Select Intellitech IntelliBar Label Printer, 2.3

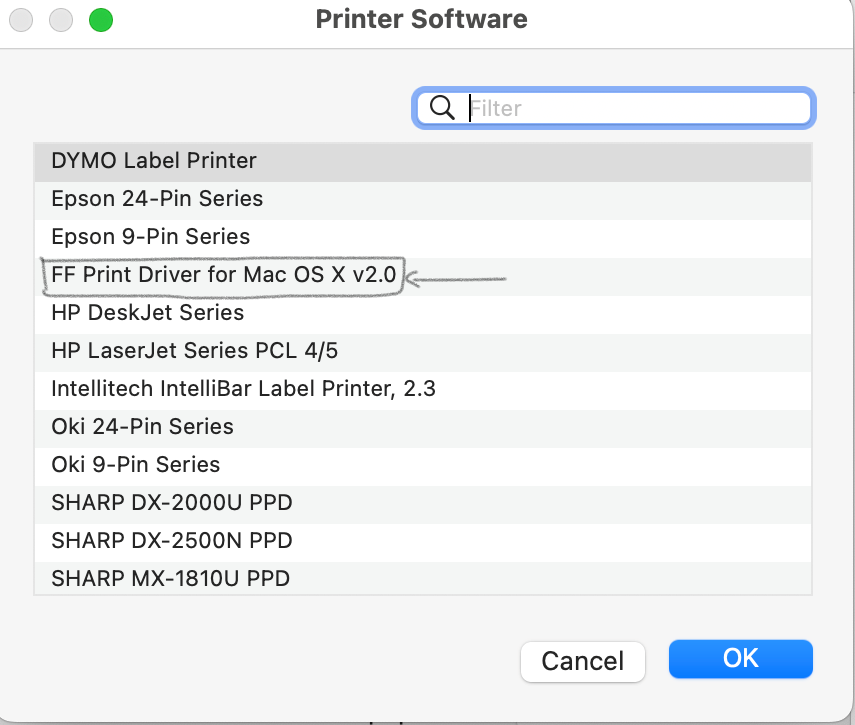(x=243, y=388)
